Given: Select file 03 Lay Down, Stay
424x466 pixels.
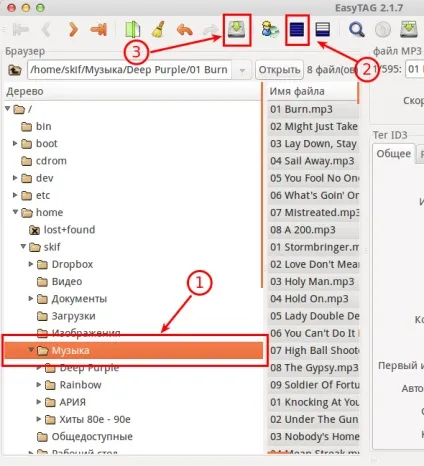Looking at the screenshot, I should [x=313, y=144].
